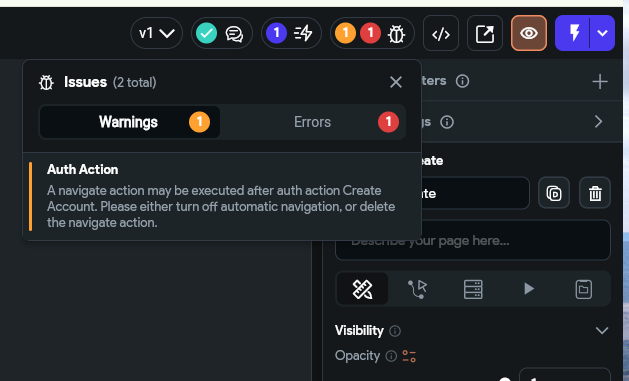Screen dimensions: 629x381
Task: Click the orange warnings badge in toolbar
Action: point(345,33)
